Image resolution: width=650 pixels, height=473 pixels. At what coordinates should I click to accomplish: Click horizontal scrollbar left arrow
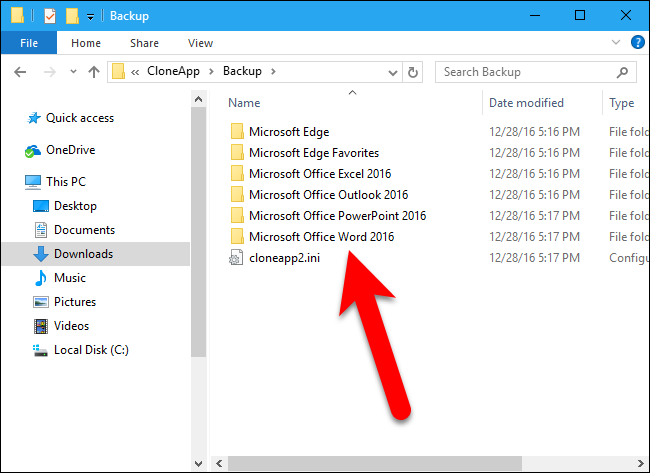pos(219,463)
